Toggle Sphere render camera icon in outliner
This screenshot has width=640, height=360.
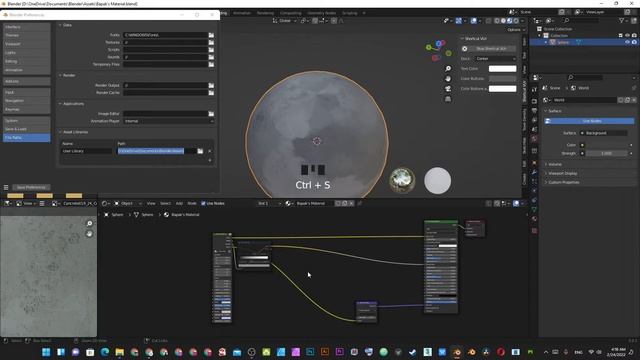click(634, 42)
